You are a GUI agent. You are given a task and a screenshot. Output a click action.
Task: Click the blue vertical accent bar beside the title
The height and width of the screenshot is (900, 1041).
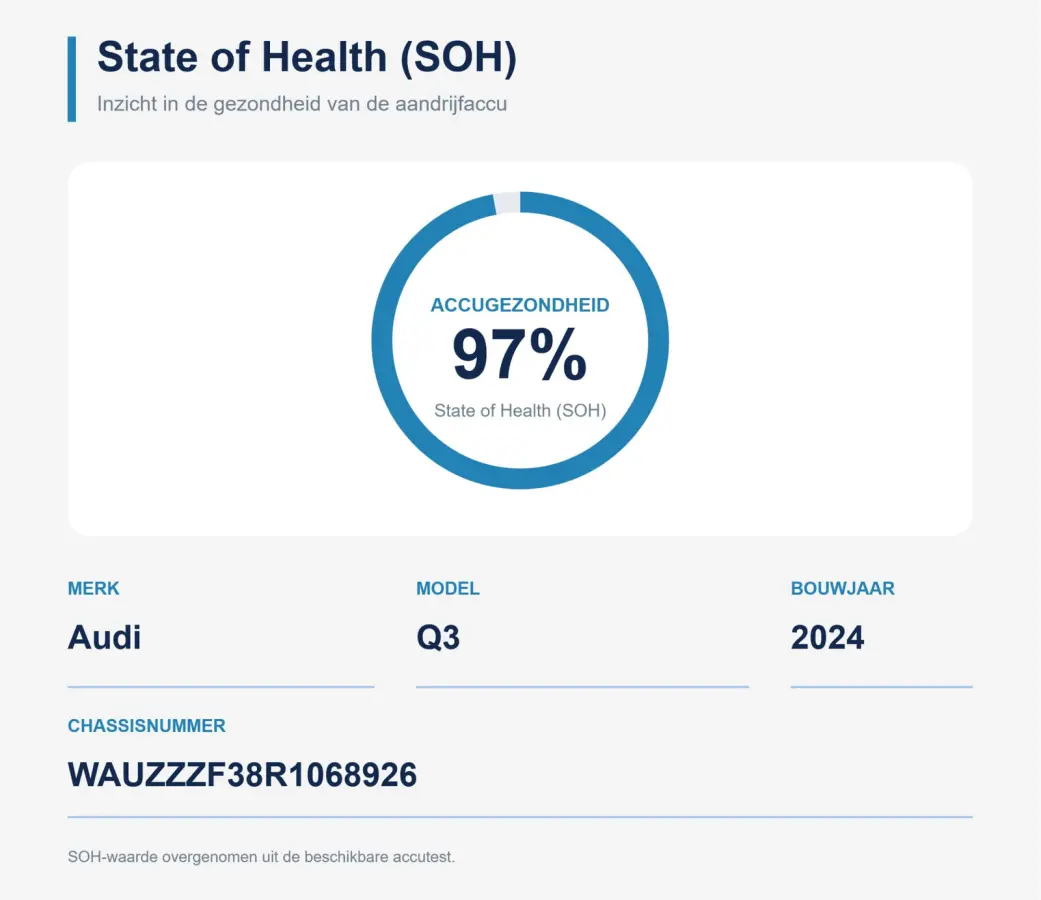click(x=72, y=79)
